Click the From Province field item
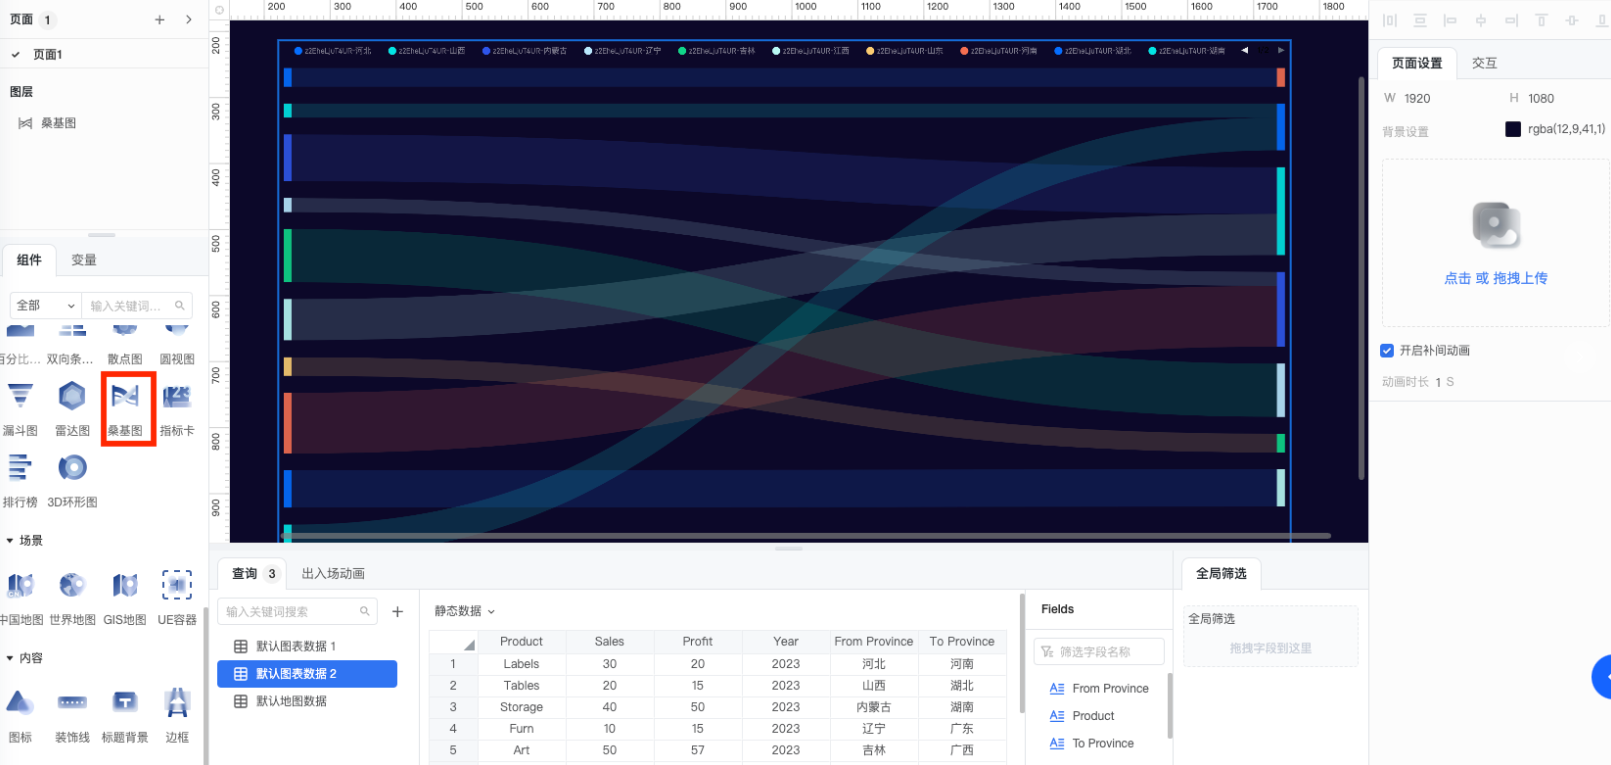Image resolution: width=1611 pixels, height=765 pixels. tap(1099, 689)
